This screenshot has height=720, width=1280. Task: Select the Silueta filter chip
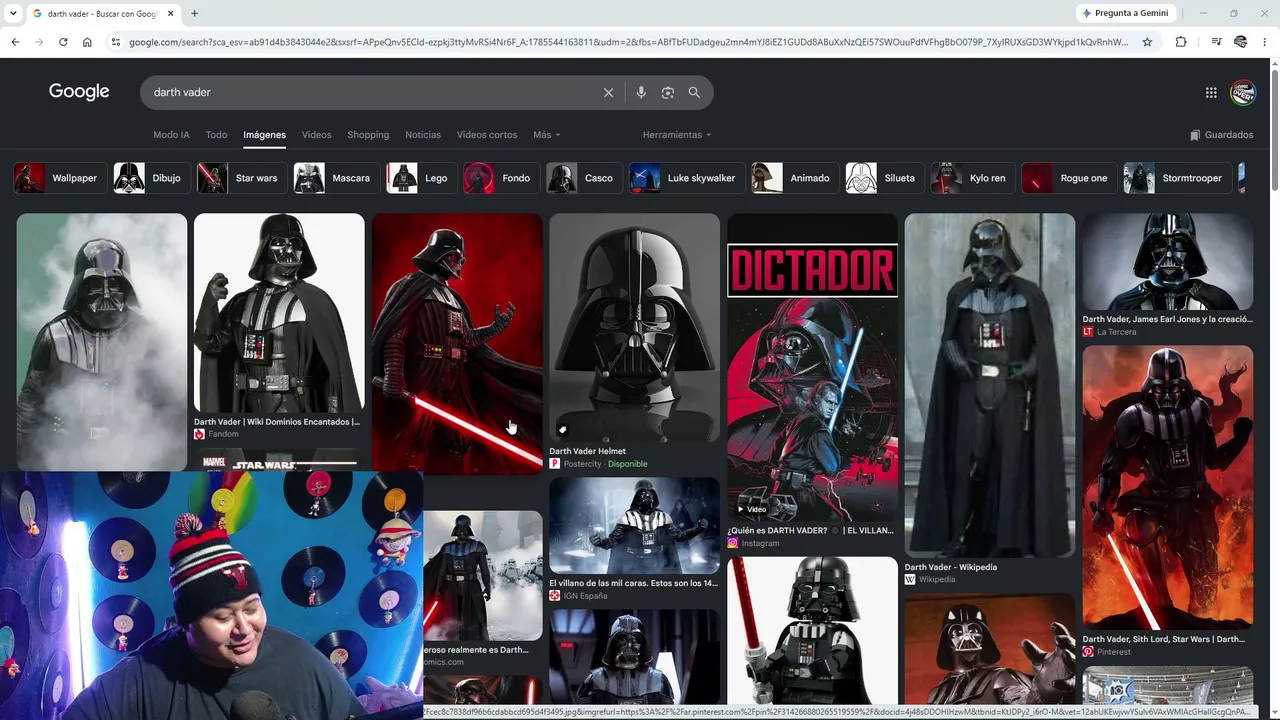pos(883,178)
